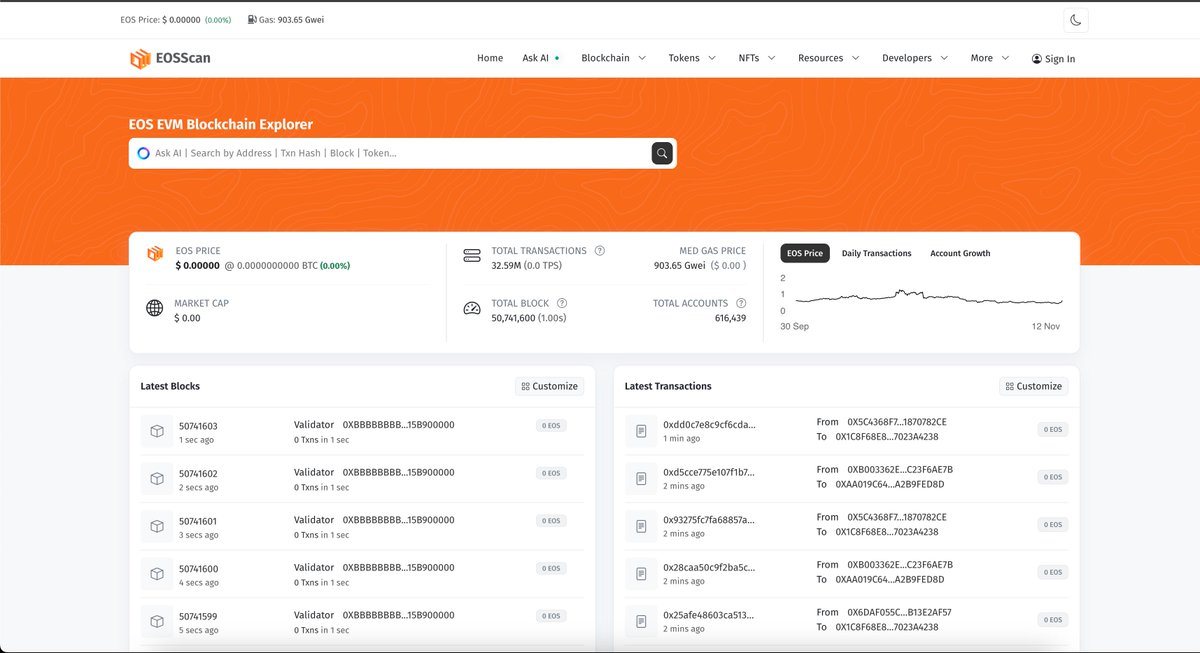Toggle dark mode moon icon
This screenshot has width=1200, height=653.
(1076, 20)
